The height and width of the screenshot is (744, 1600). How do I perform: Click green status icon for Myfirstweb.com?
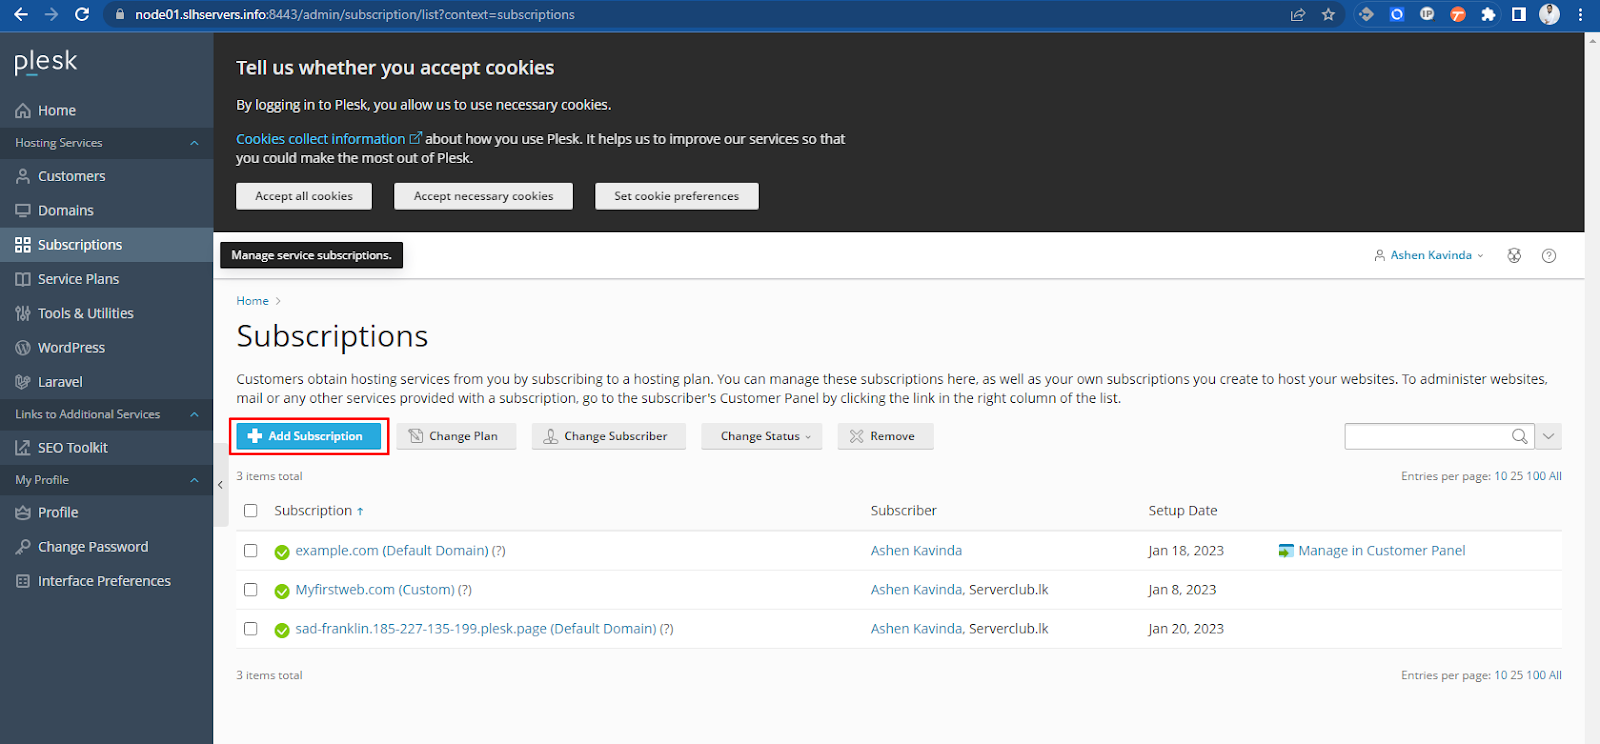[x=282, y=591]
